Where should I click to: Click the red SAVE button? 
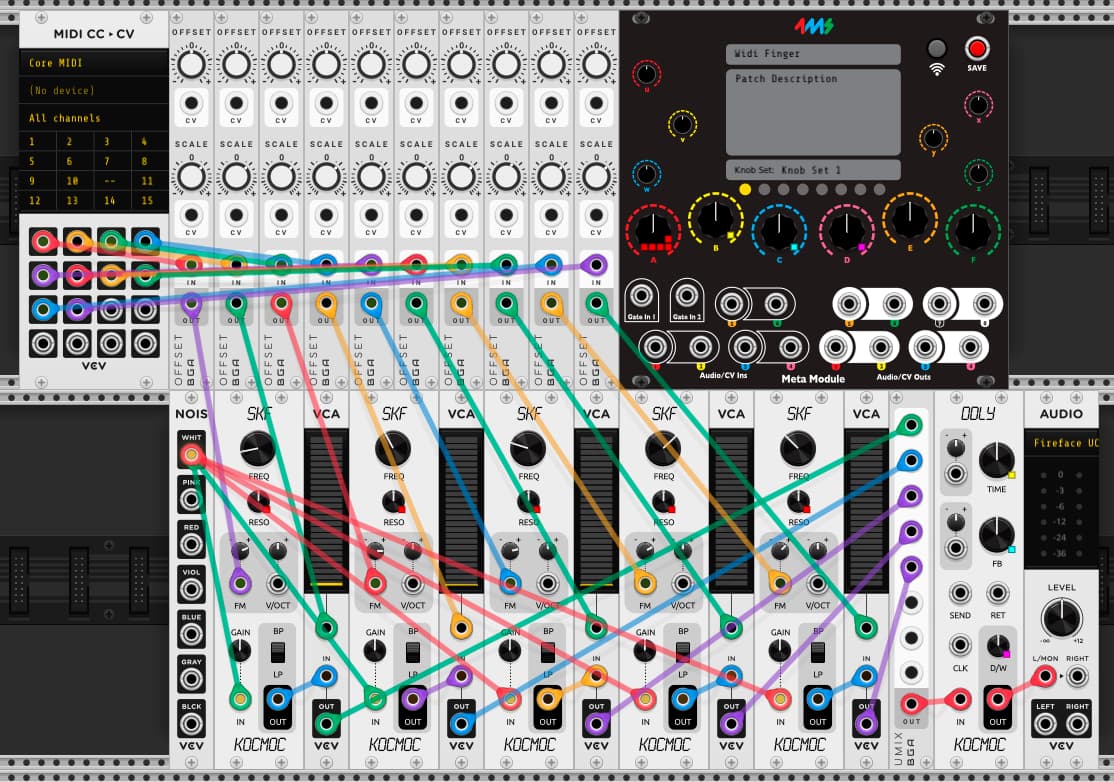[977, 49]
